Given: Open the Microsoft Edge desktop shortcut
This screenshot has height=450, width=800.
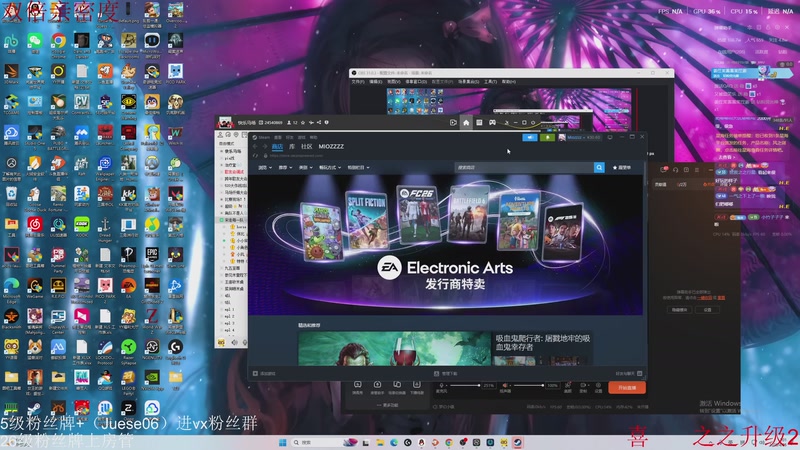Looking at the screenshot, I should coord(11,289).
